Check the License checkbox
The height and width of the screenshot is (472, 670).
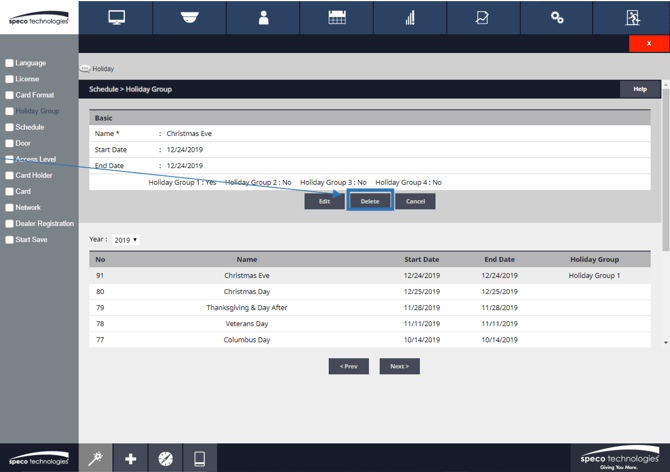click(9, 79)
